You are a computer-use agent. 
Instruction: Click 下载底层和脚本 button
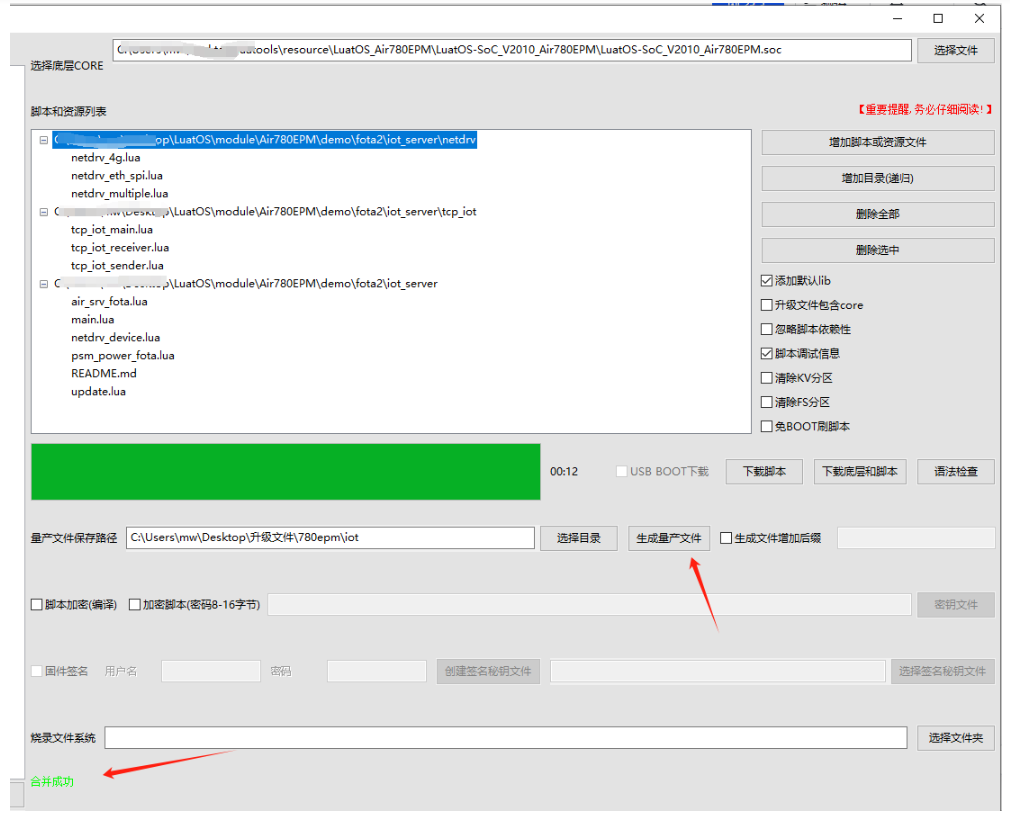pos(860,472)
